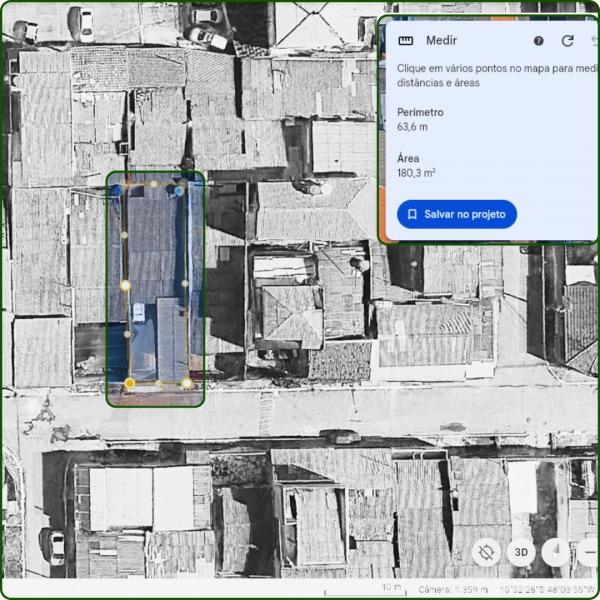This screenshot has width=600, height=600.
Task: Toggle the 3D view button
Action: point(520,551)
